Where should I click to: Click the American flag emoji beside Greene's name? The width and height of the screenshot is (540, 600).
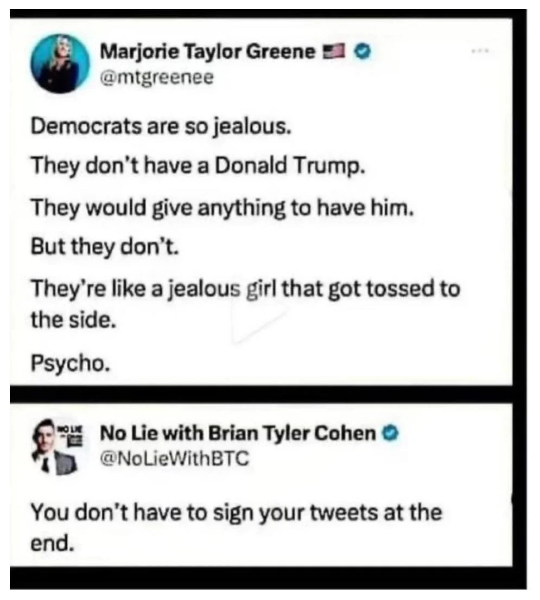point(334,52)
